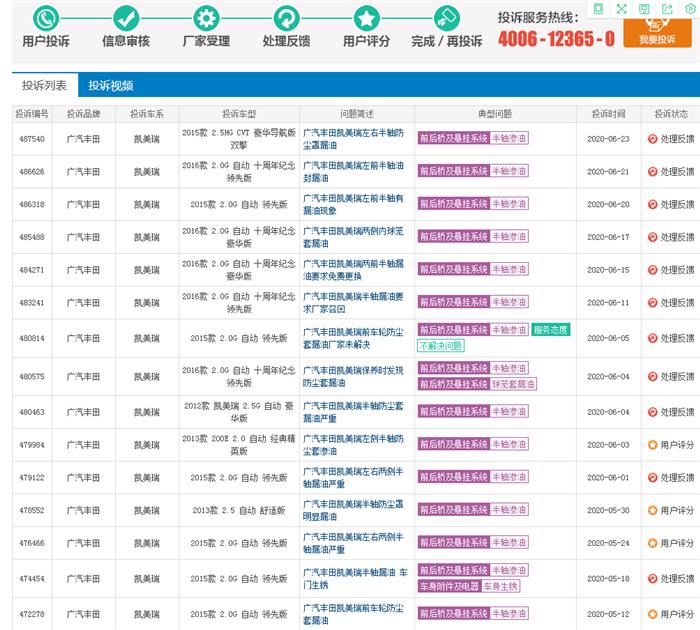Image resolution: width=700 pixels, height=630 pixels.
Task: Click 用户评分 status icon for complaint 476466
Action: tap(652, 543)
